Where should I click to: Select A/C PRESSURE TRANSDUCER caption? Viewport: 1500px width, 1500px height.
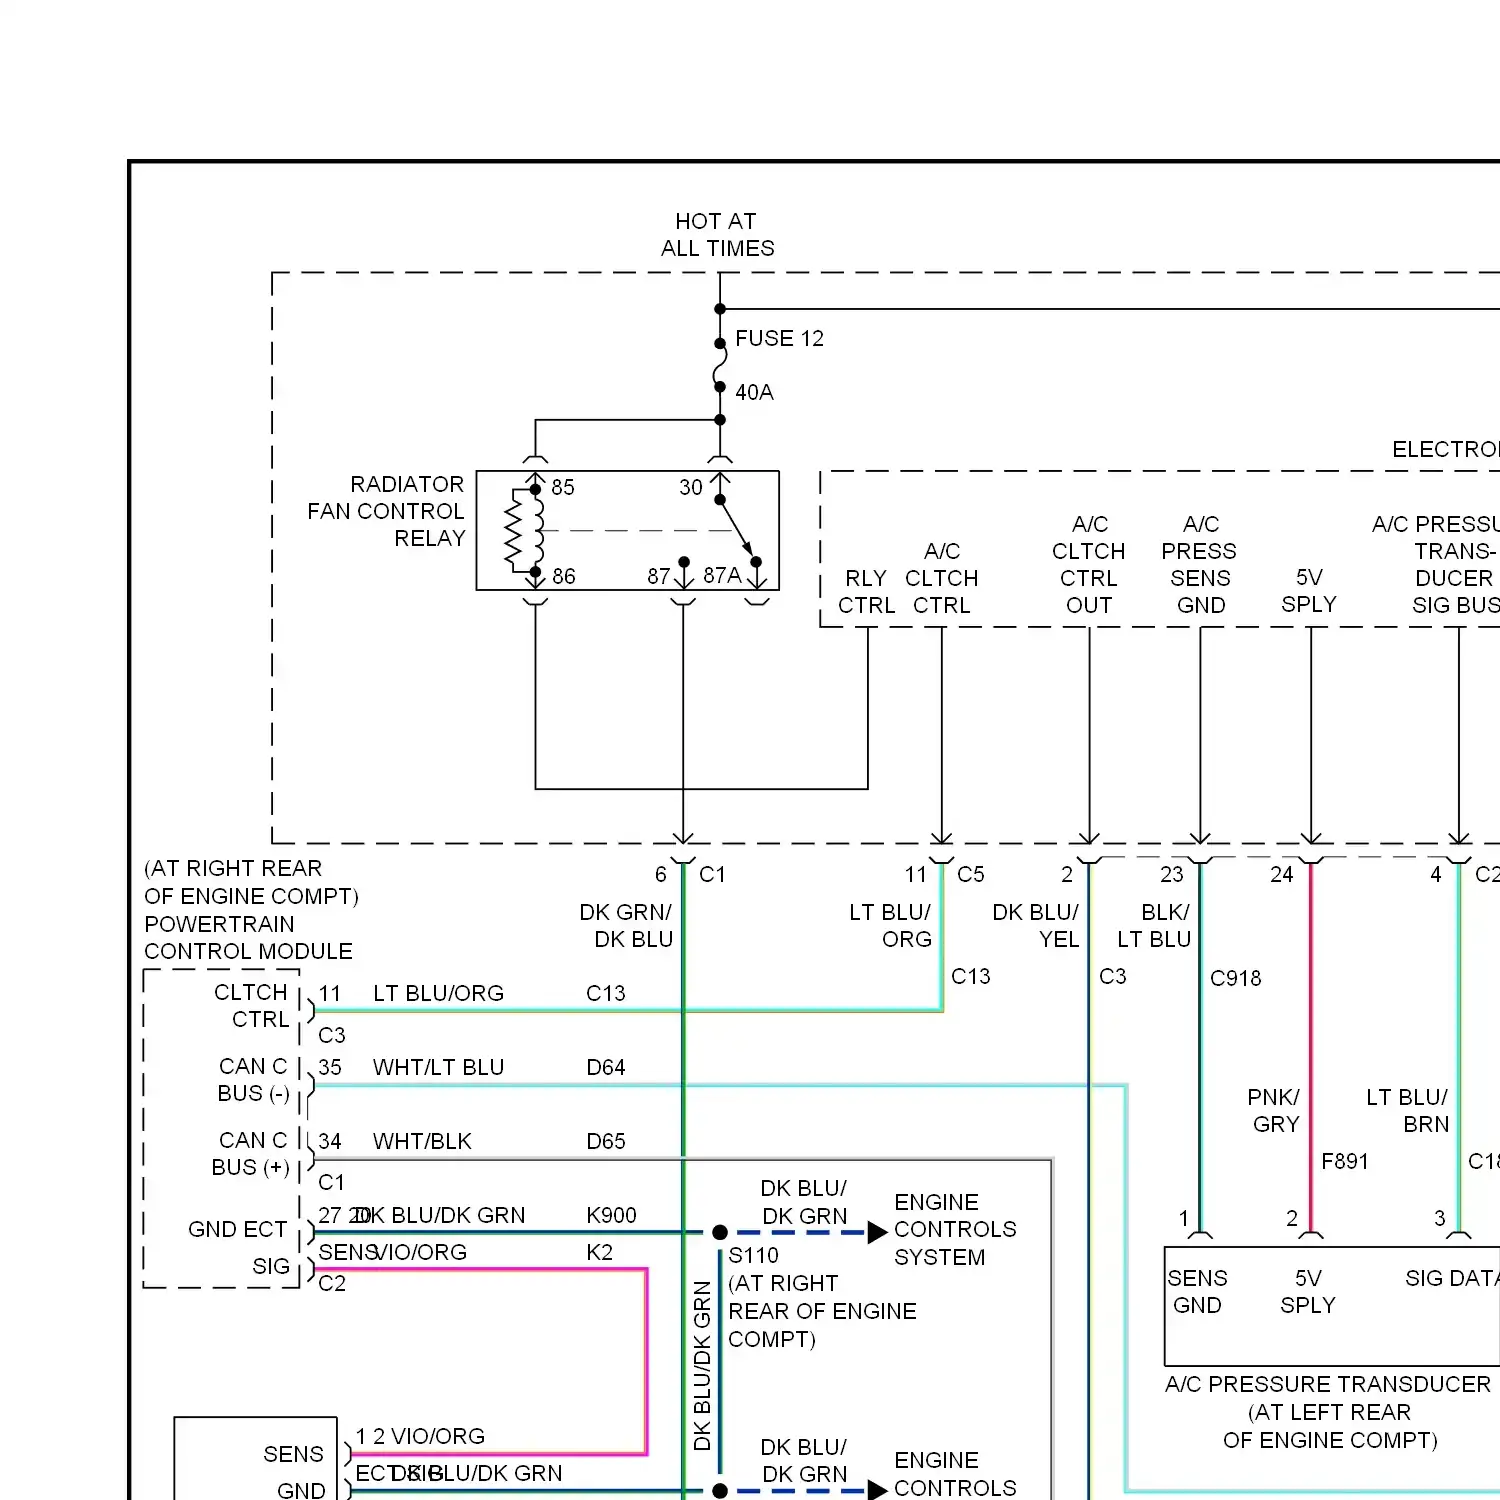[x=1328, y=1384]
